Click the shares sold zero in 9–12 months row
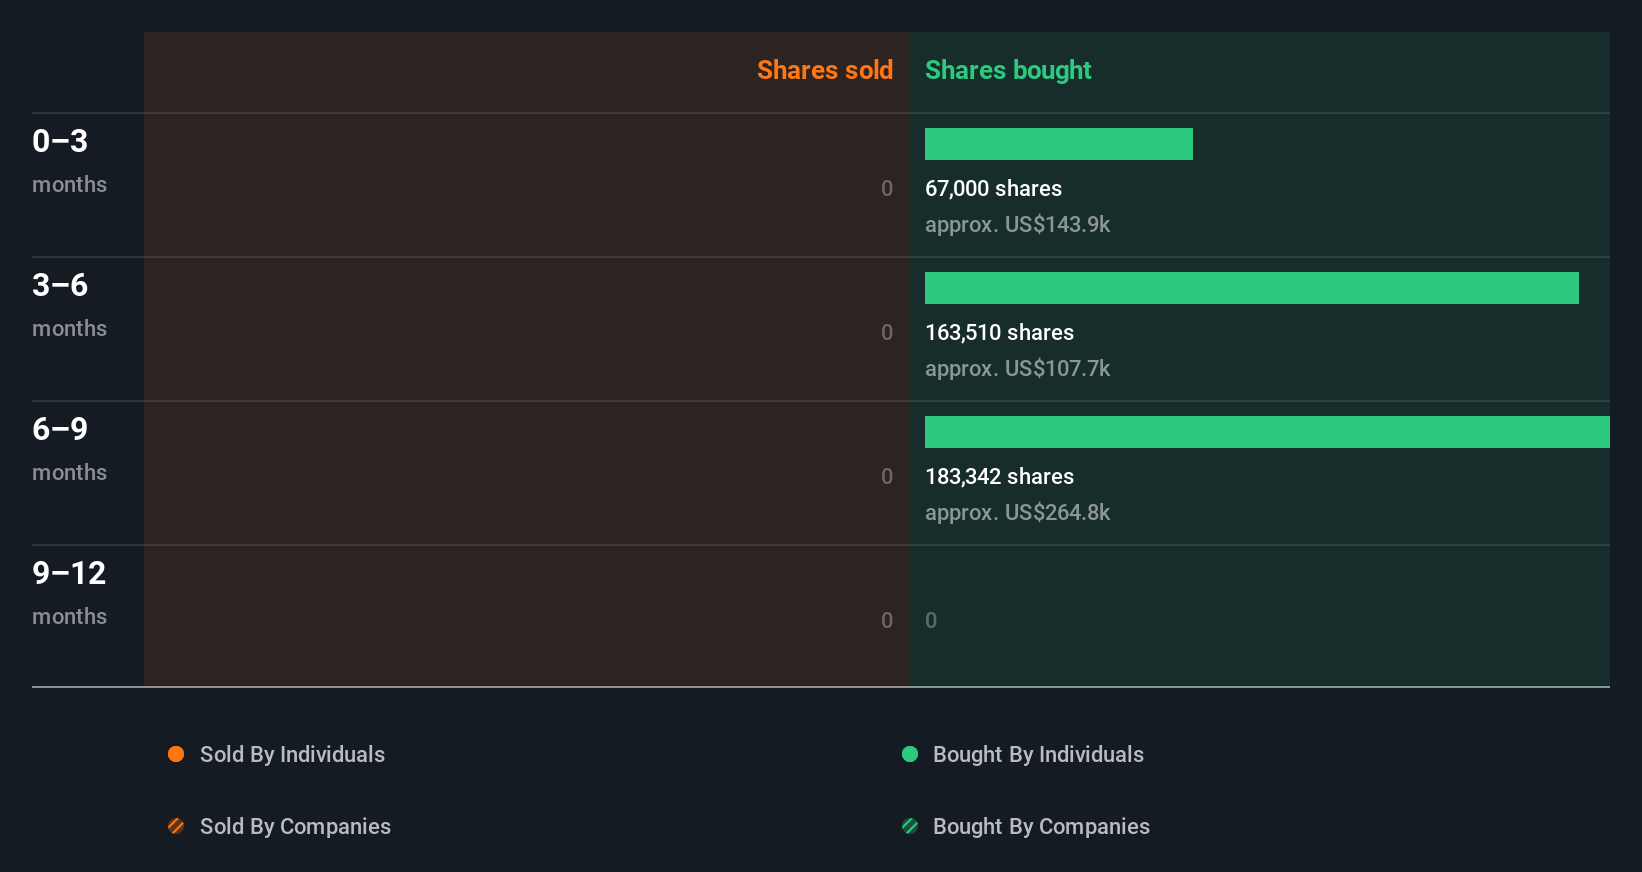 pyautogui.click(x=887, y=621)
